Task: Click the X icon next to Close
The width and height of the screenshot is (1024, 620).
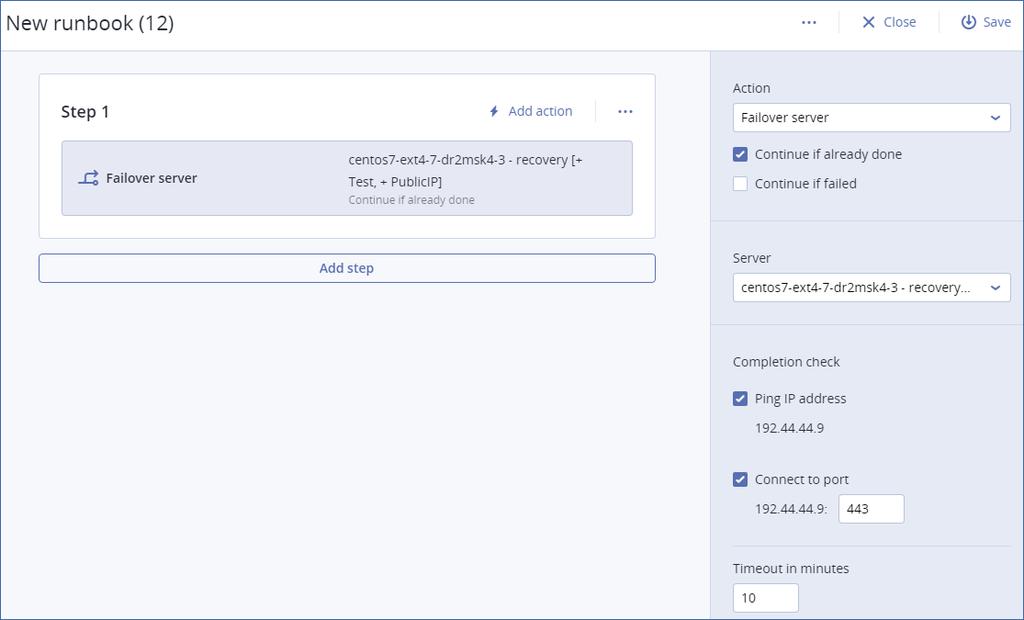Action: (868, 22)
